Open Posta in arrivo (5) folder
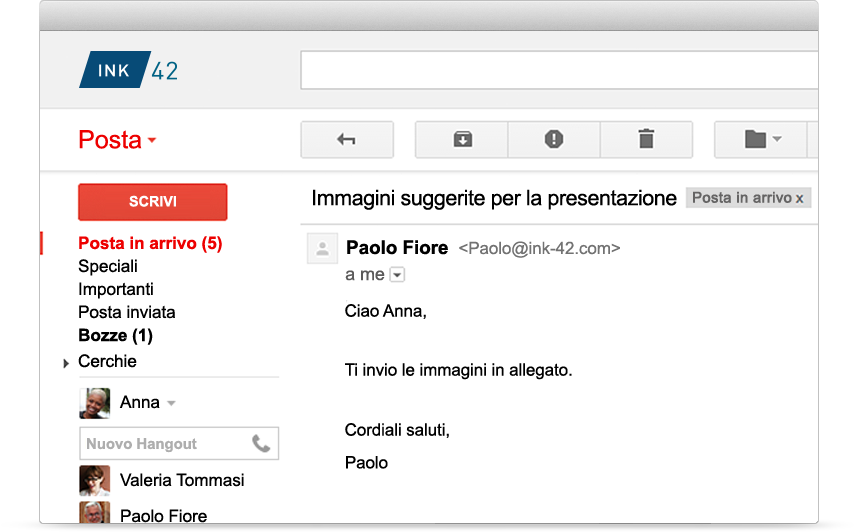 point(150,243)
